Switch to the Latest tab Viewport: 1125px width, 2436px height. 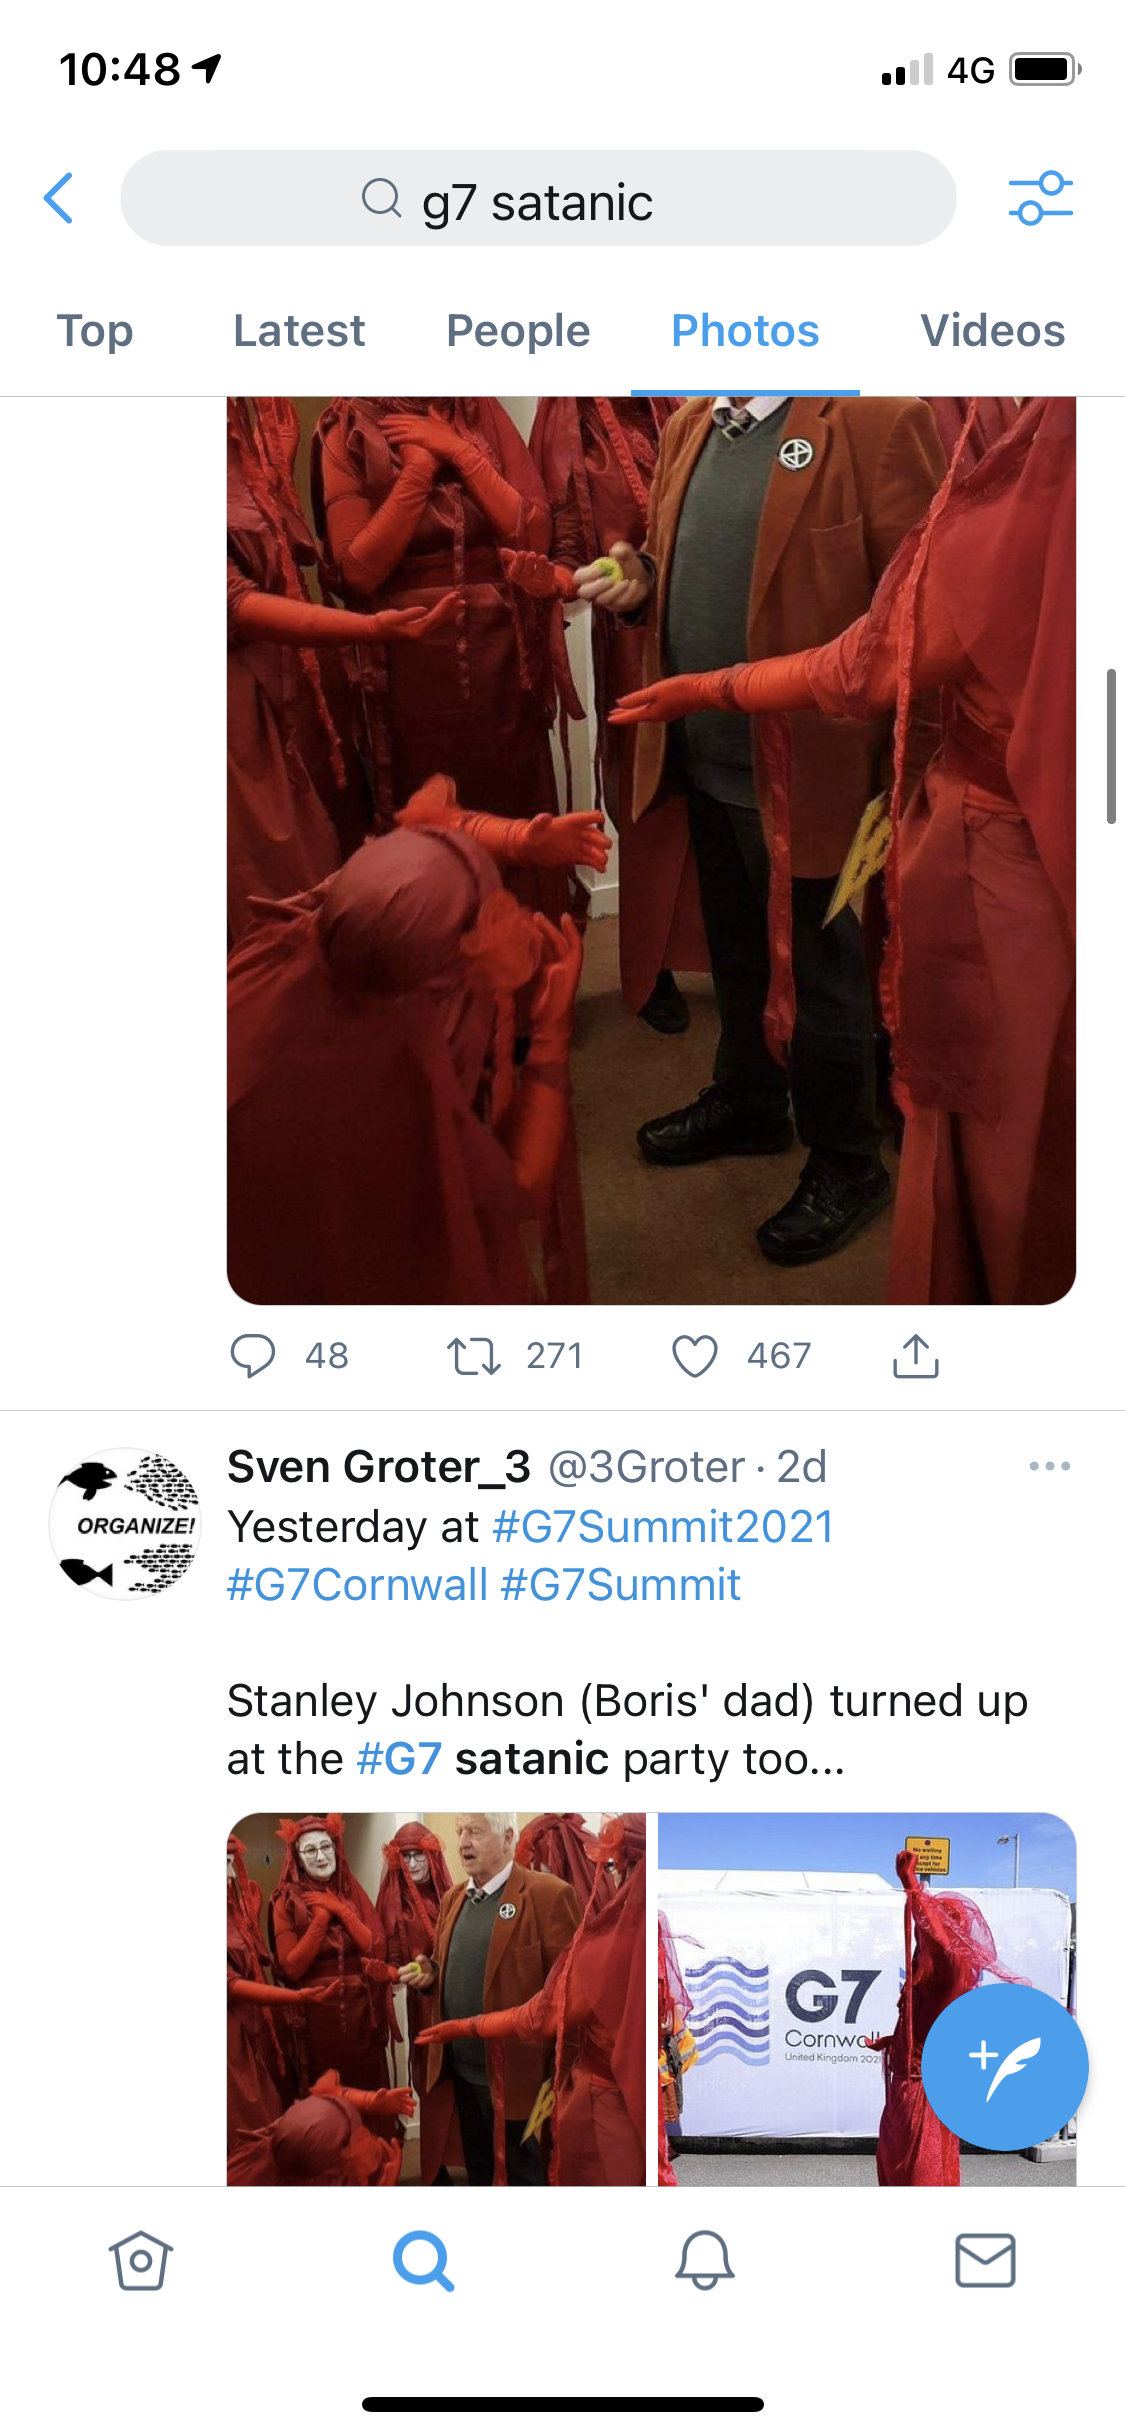click(x=299, y=331)
